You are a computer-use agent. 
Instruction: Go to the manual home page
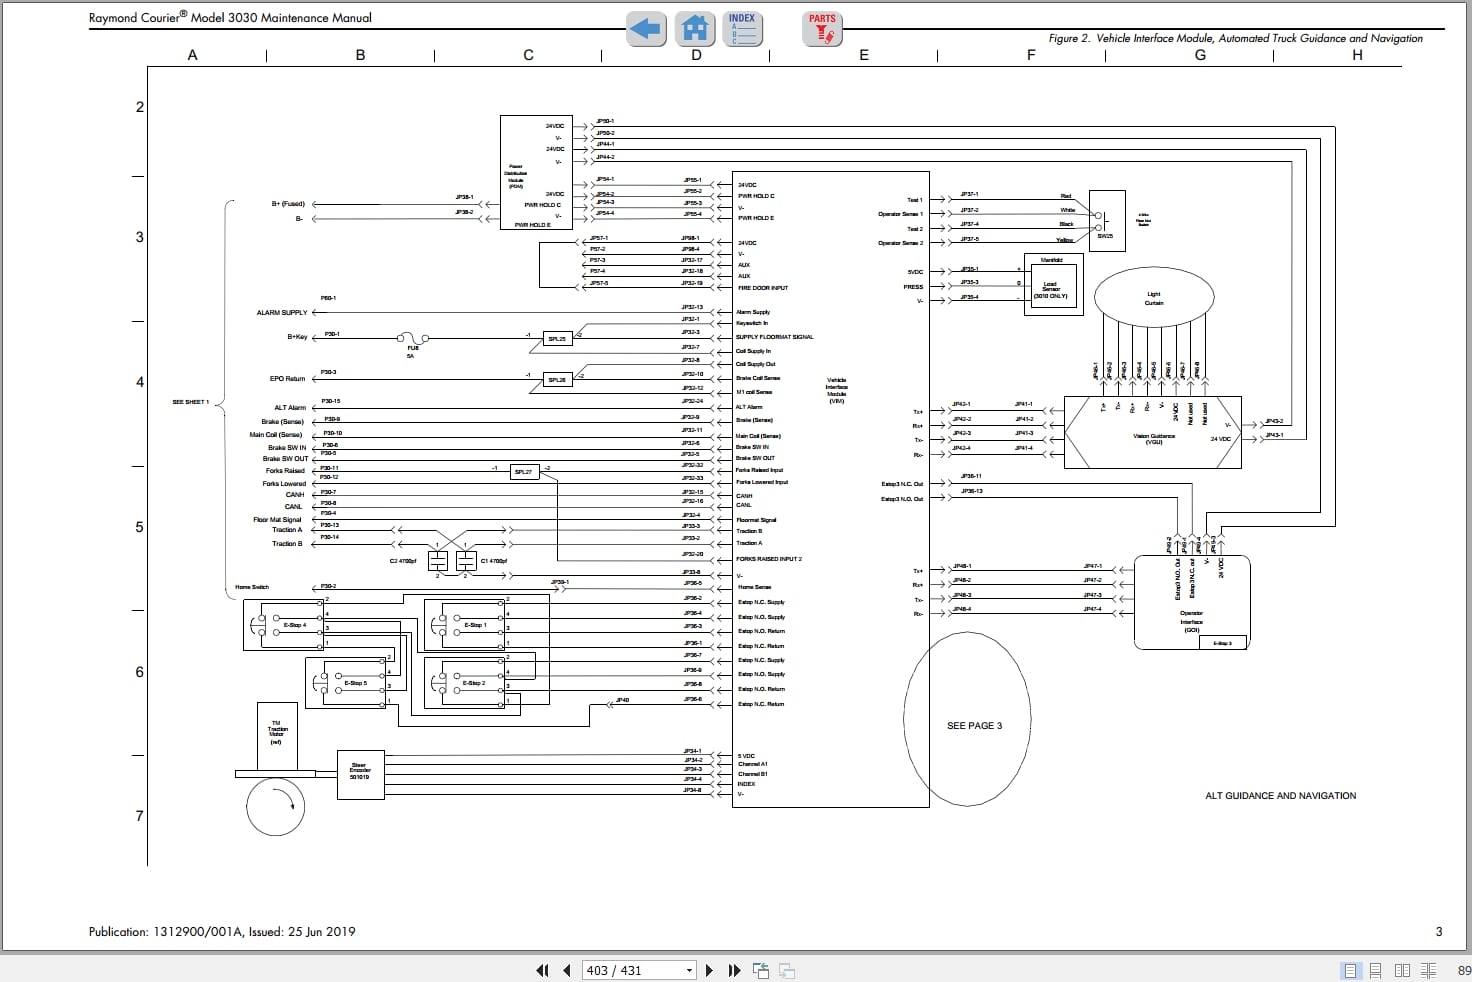pos(694,29)
